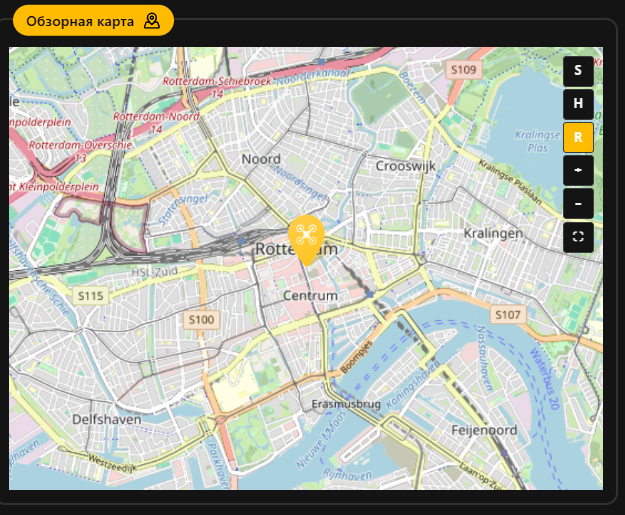
Task: Select the highlighted R map layer
Action: (x=578, y=137)
